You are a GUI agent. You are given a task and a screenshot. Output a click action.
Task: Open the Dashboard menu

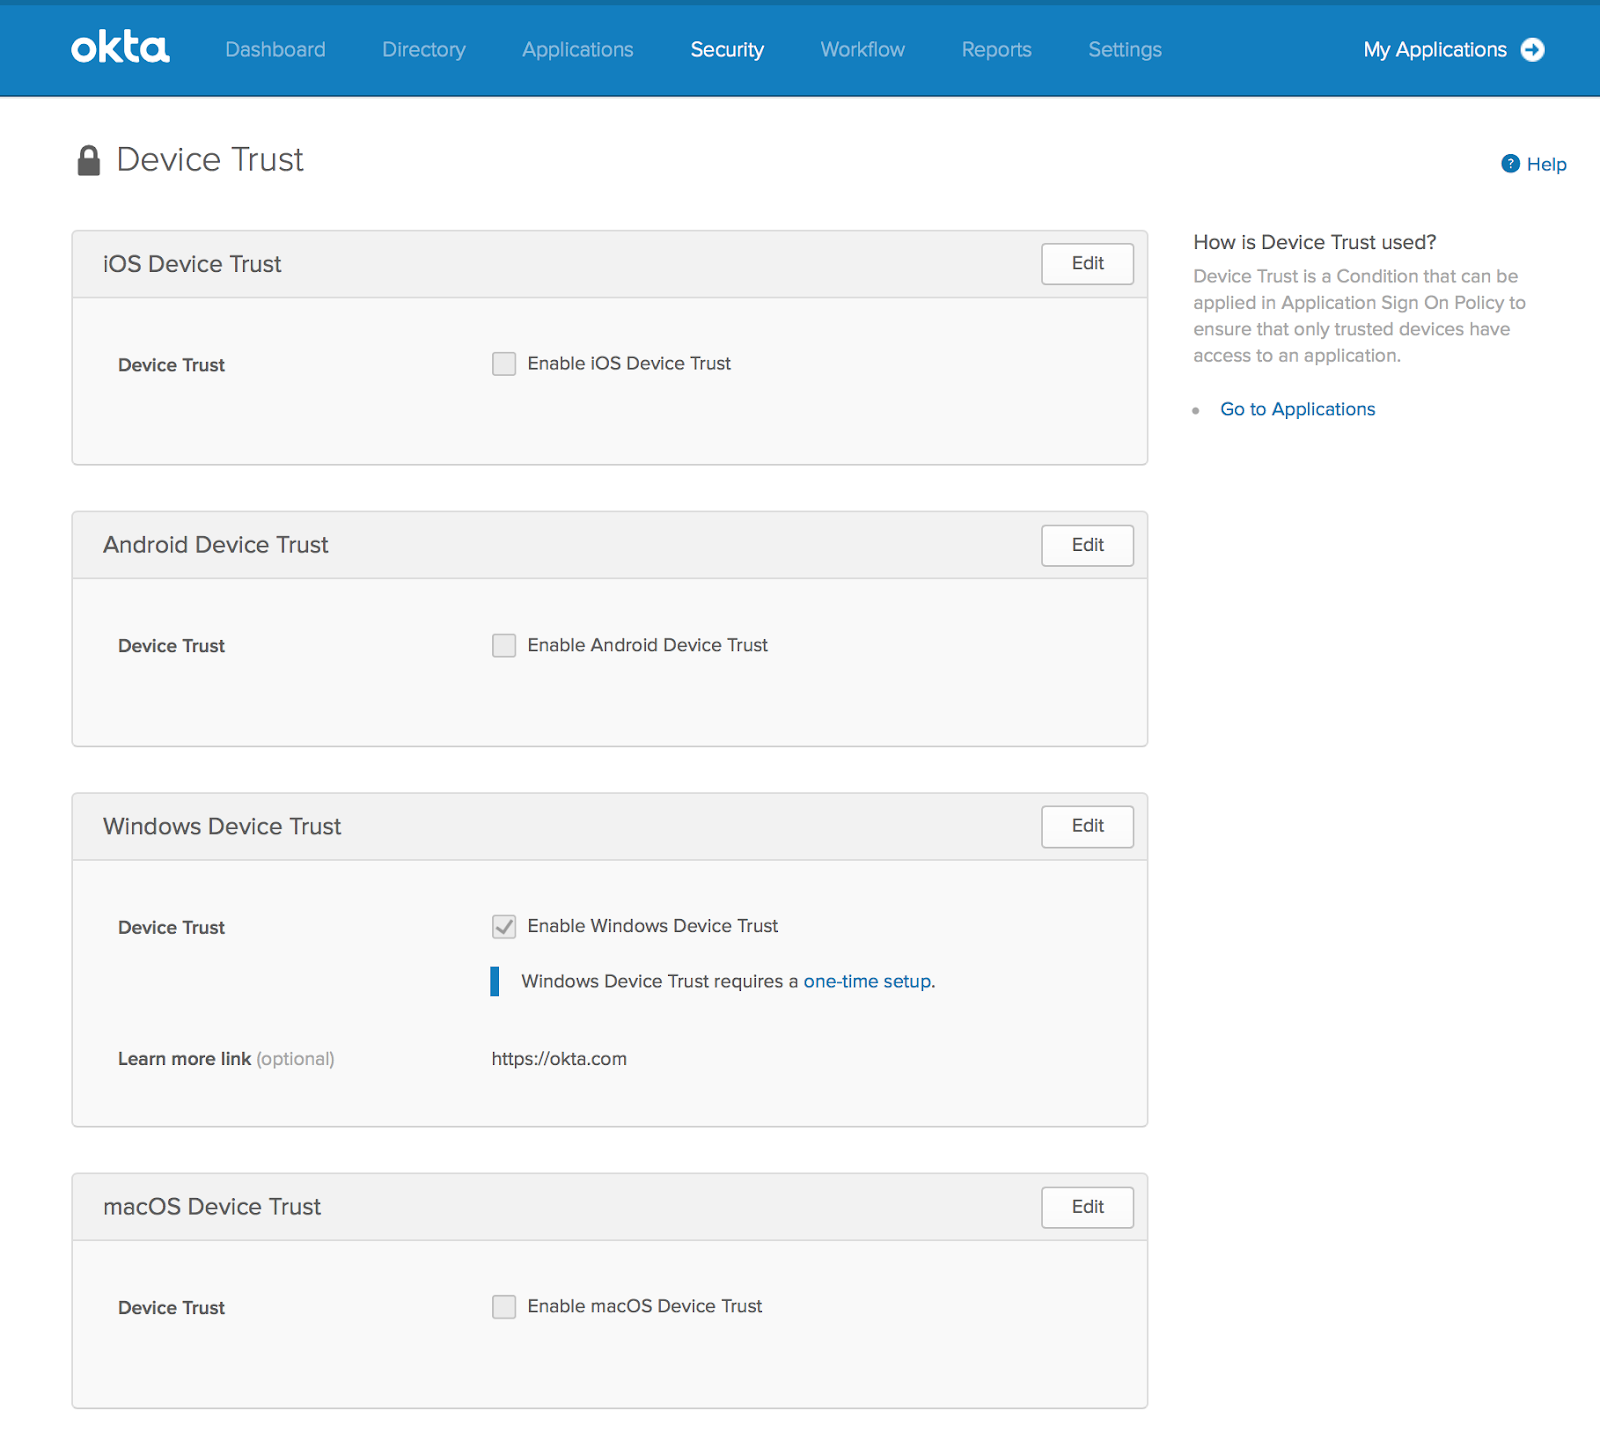pyautogui.click(x=275, y=50)
